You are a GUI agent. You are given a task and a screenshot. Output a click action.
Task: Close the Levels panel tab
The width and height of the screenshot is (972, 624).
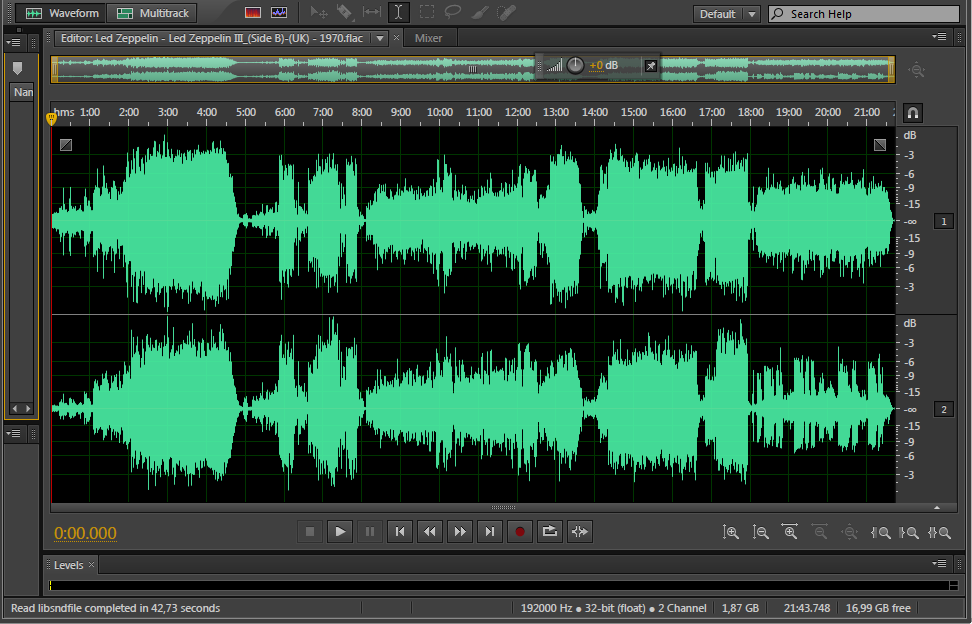[91, 565]
